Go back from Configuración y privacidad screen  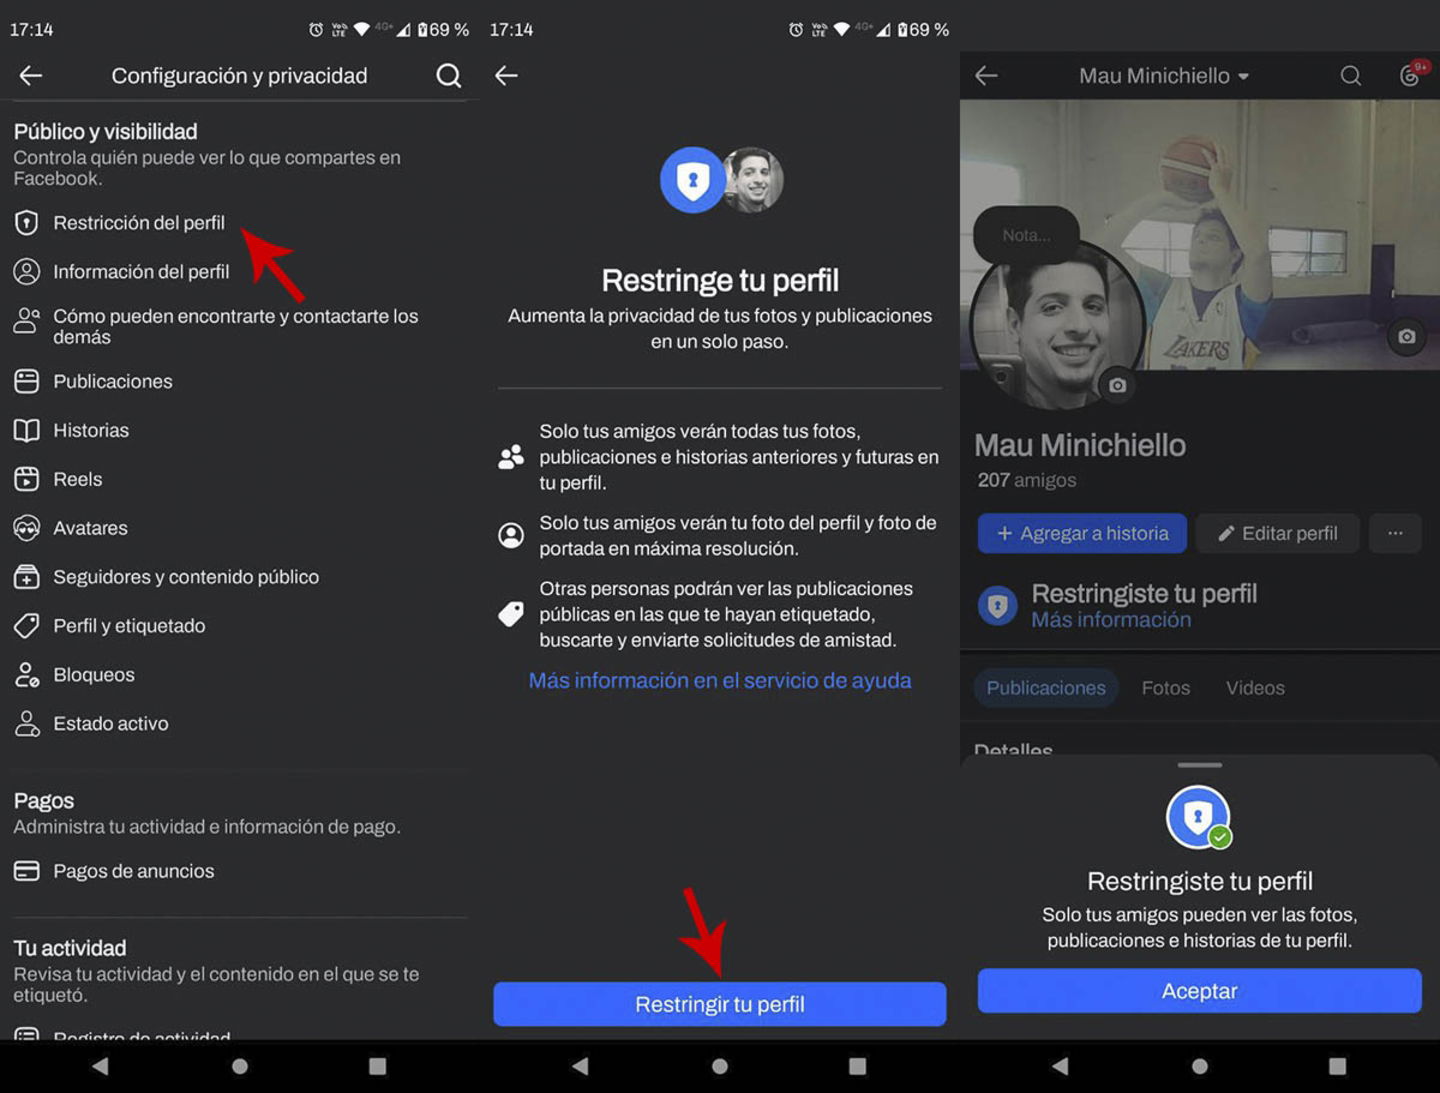tap(31, 75)
